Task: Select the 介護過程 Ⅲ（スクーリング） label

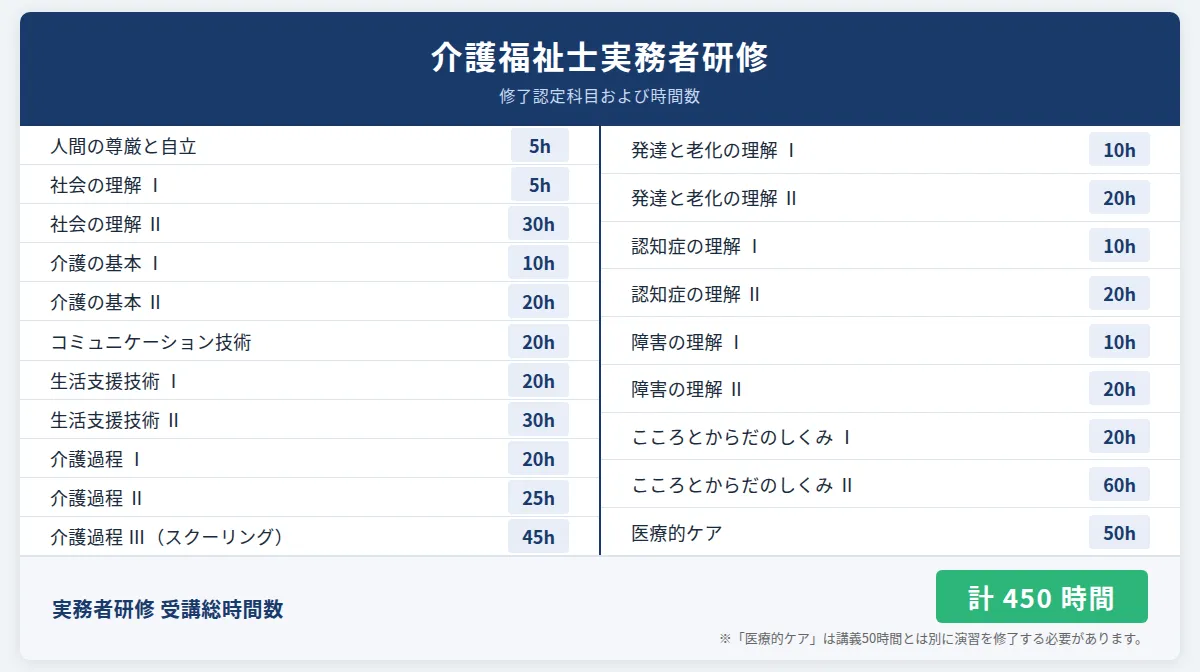Action: pyautogui.click(x=170, y=537)
